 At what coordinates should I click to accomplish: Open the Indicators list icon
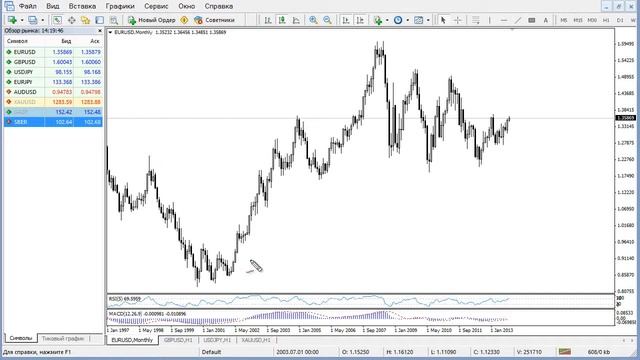378,20
